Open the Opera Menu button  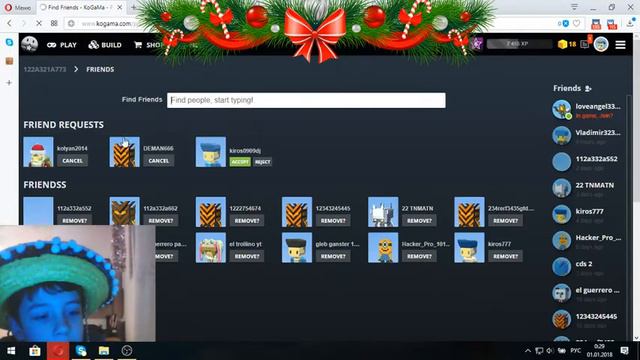pyautogui.click(x=18, y=7)
